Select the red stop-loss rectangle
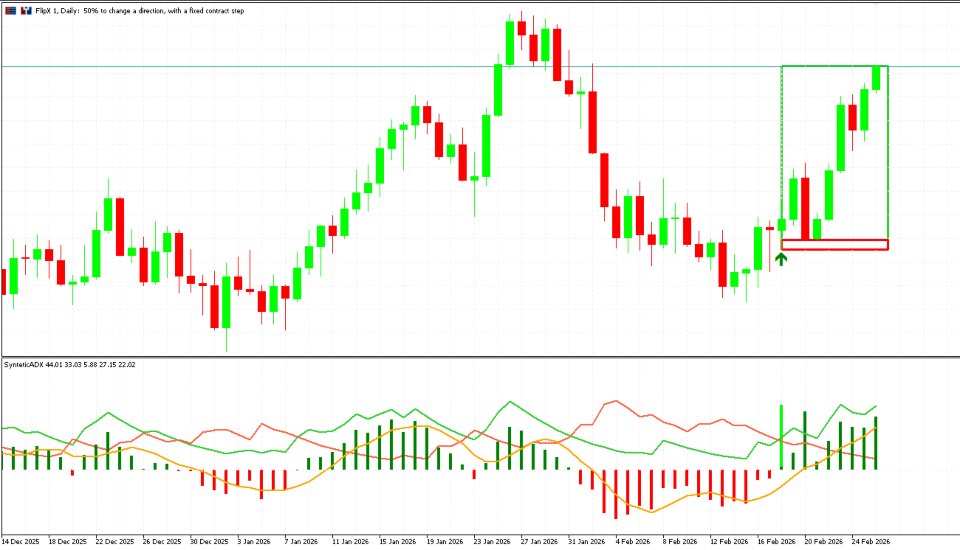The height and width of the screenshot is (550, 960). pos(834,244)
